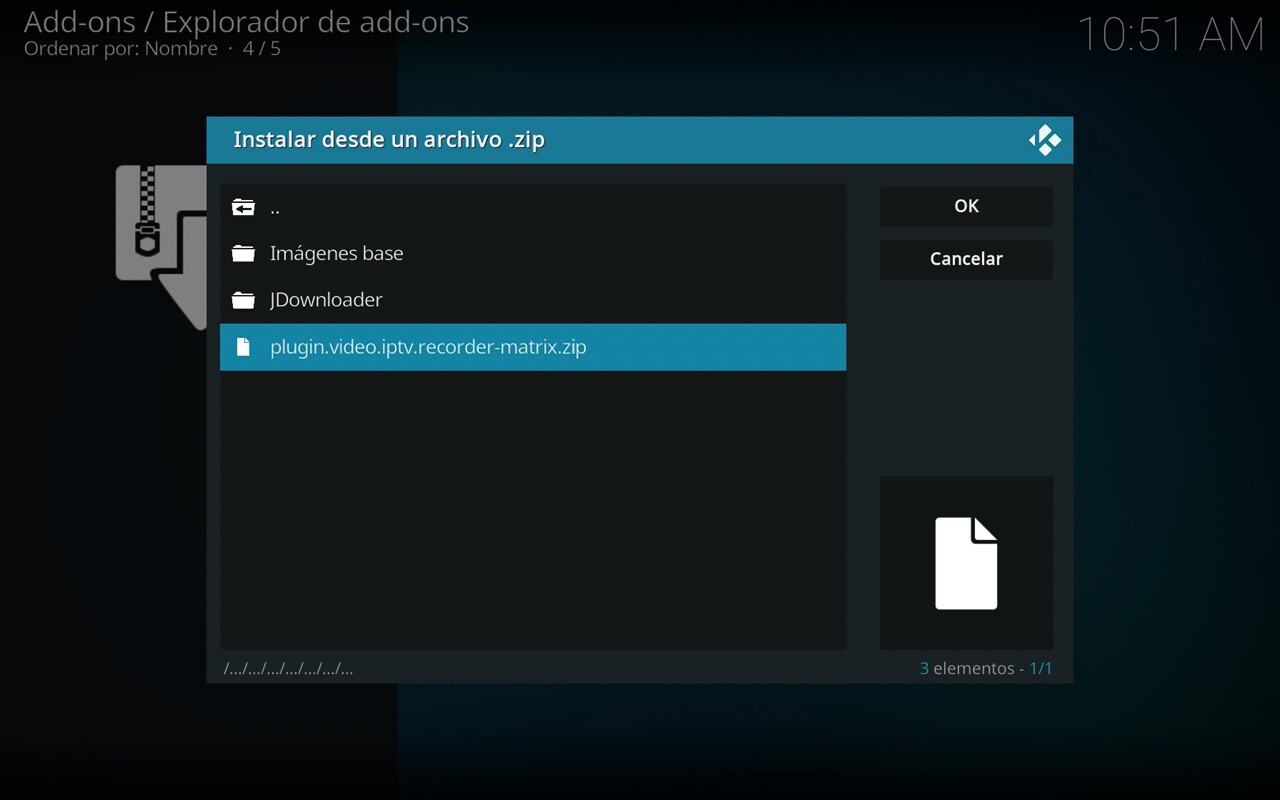Click the 'Ordenar por: Nombre' sort option
This screenshot has width=1280, height=800.
120,48
